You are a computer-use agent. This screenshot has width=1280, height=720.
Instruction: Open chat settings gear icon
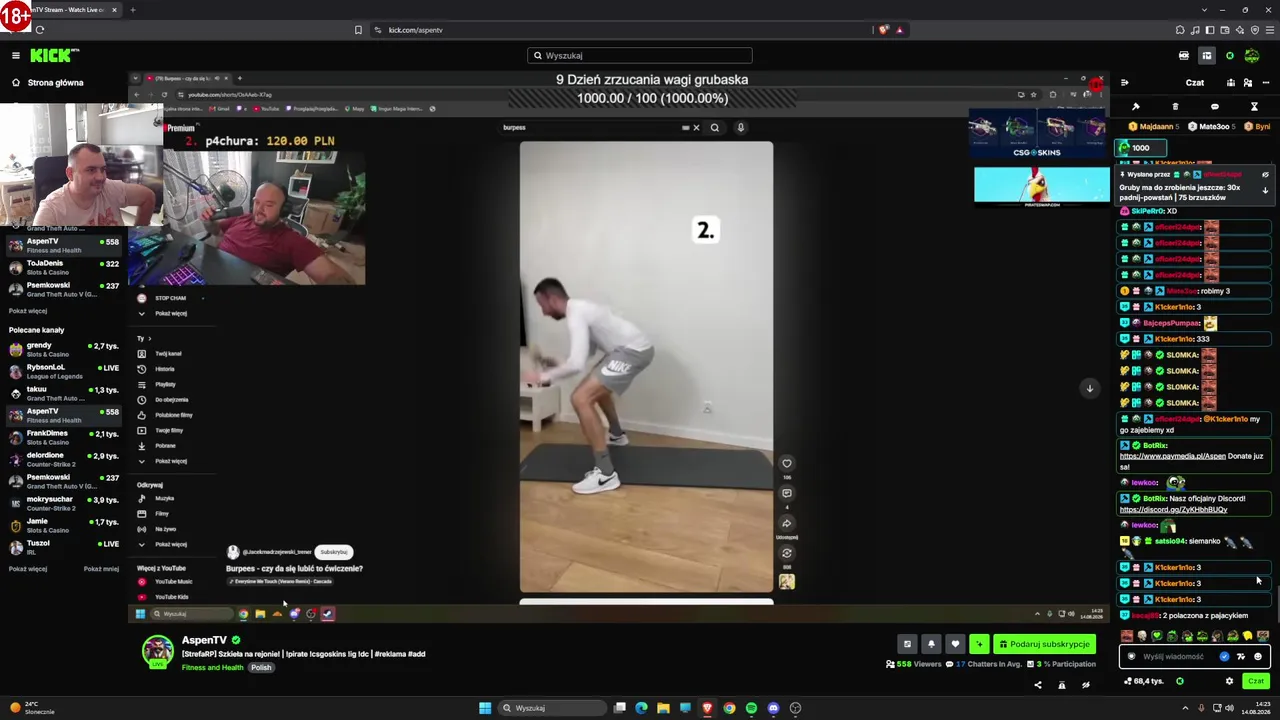1229,681
